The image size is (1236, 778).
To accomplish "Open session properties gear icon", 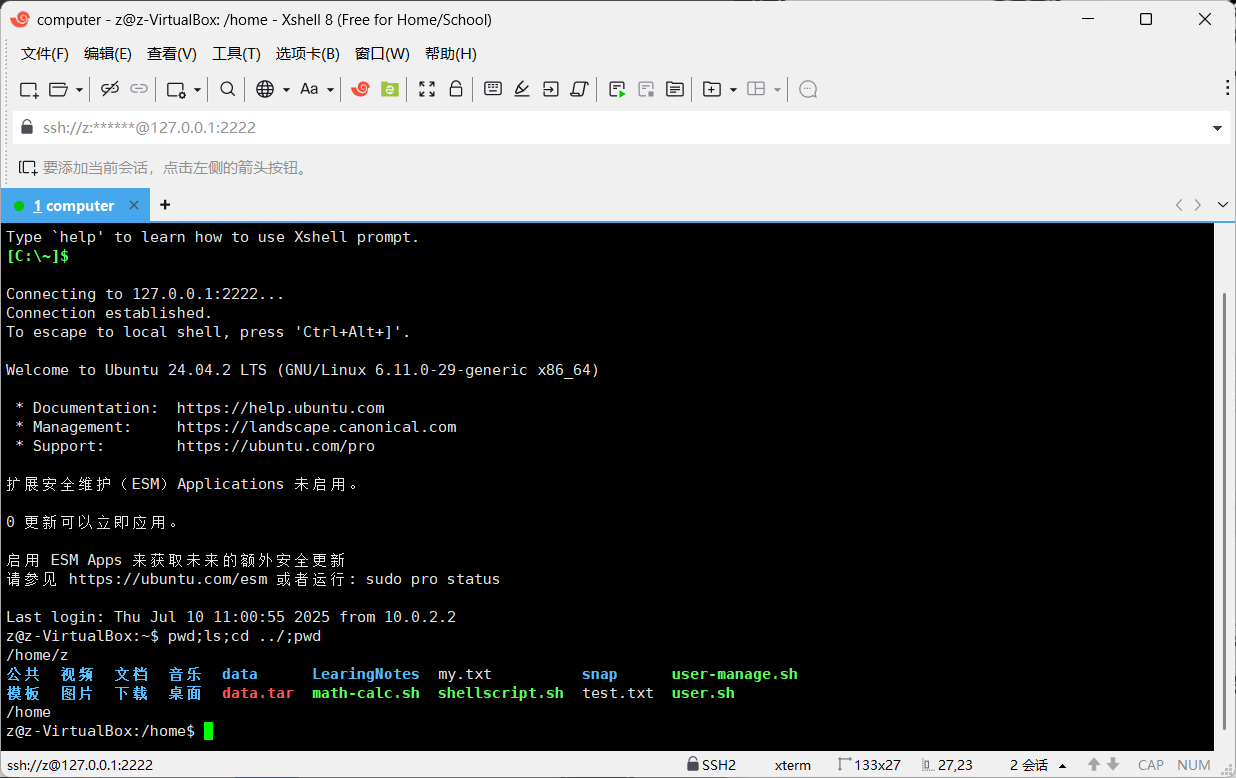I will (176, 89).
